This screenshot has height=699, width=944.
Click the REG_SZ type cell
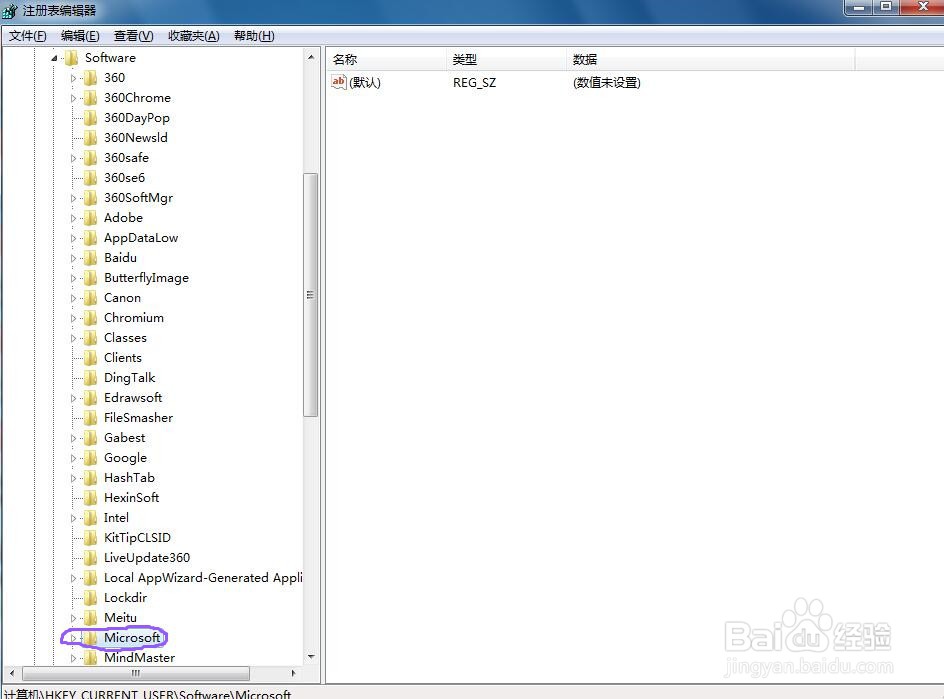pyautogui.click(x=474, y=82)
